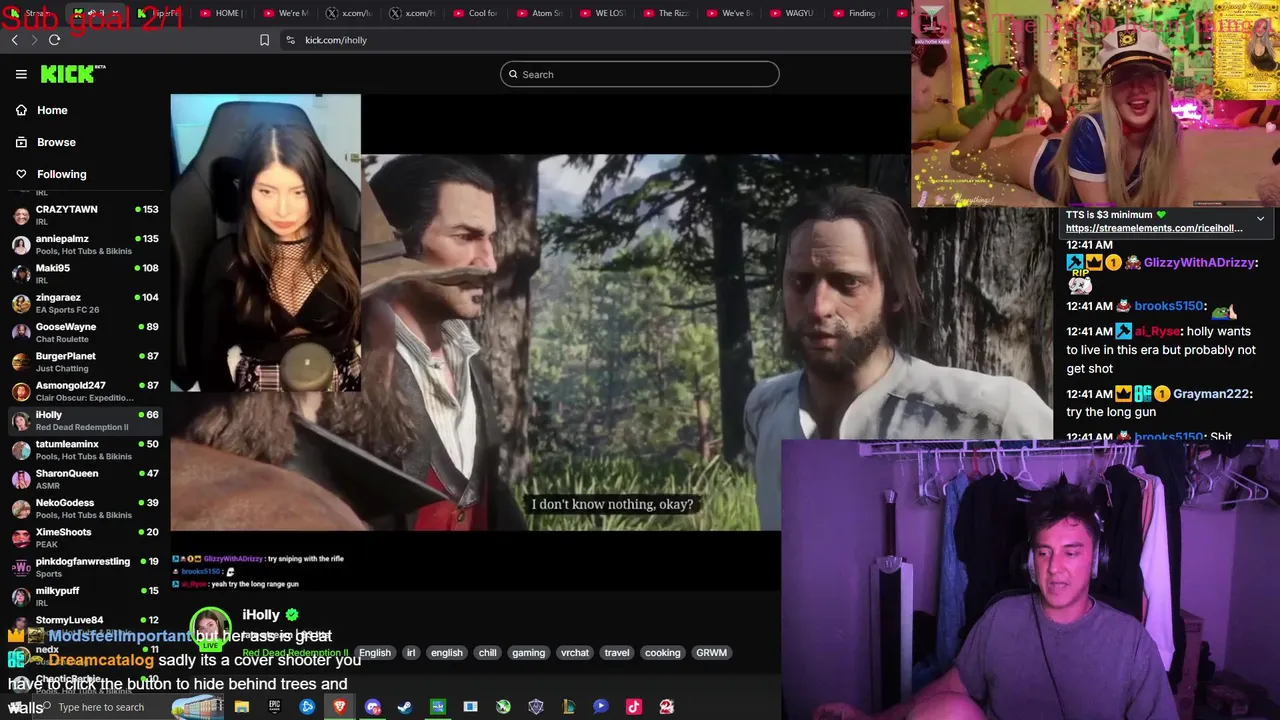Click the 'irl' tag
Screen dimensions: 1280x720
click(x=410, y=652)
